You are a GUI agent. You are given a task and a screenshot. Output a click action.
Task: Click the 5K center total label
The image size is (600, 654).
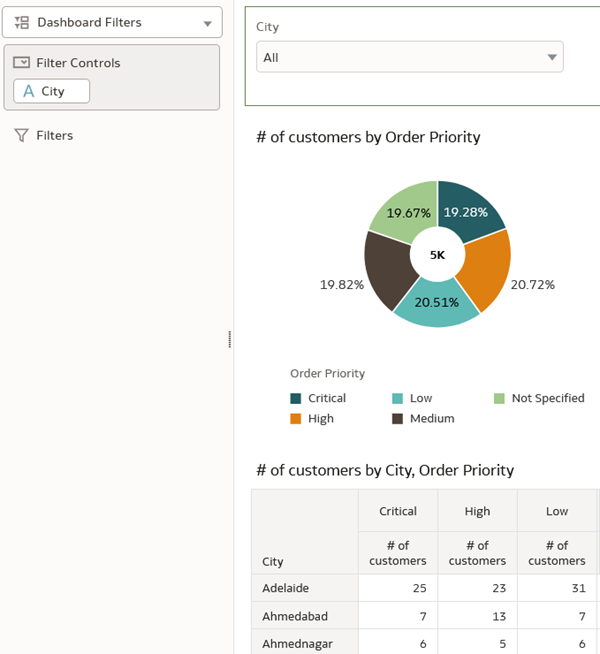tap(437, 255)
